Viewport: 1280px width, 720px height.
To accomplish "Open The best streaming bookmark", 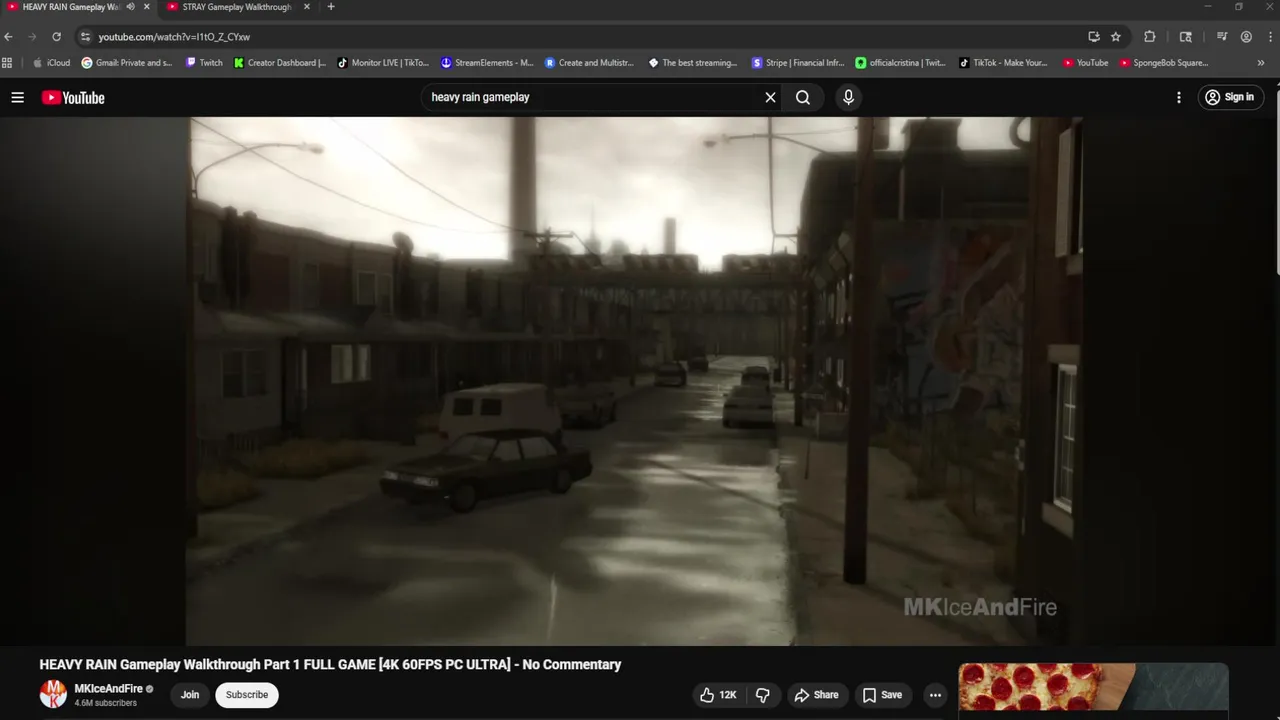I will click(x=693, y=63).
